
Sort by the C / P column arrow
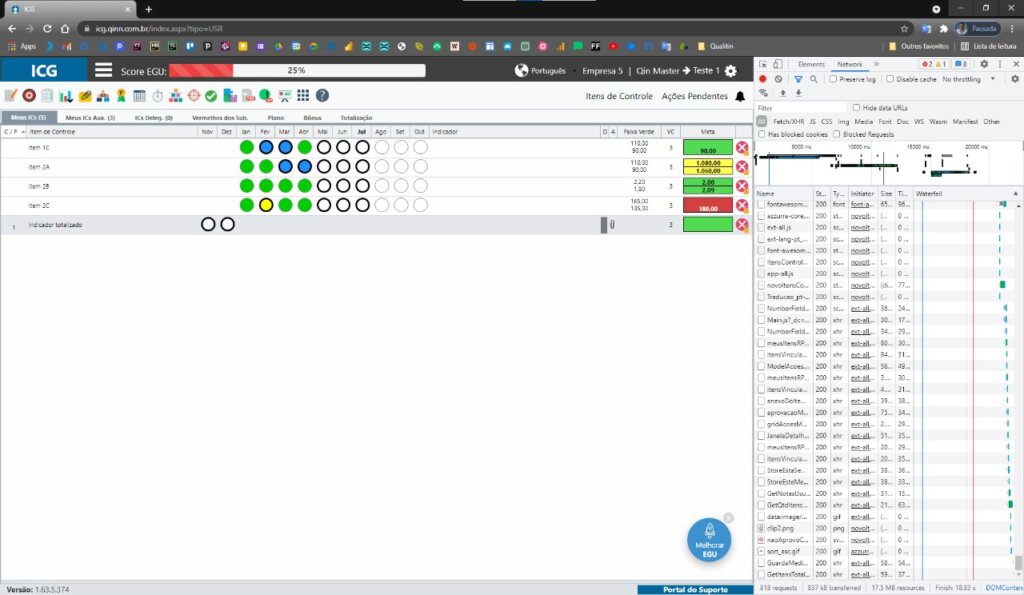pos(24,132)
